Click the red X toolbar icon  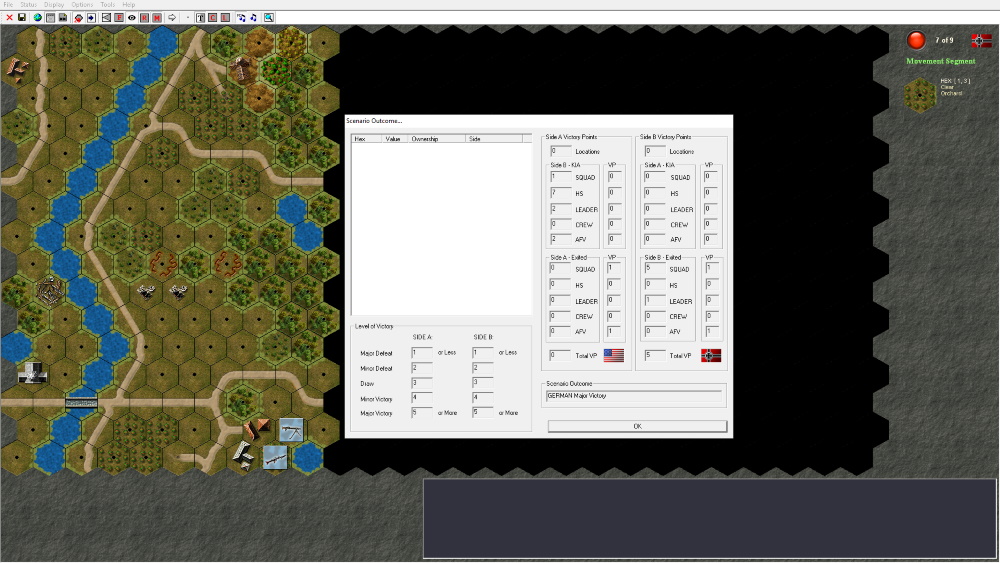(x=10, y=17)
